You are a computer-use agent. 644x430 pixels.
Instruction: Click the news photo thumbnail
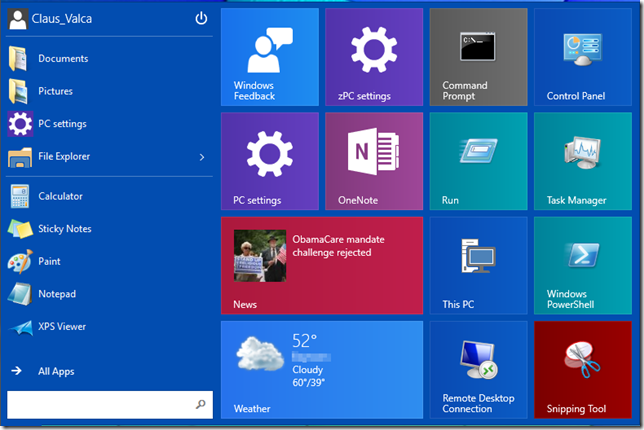click(260, 255)
